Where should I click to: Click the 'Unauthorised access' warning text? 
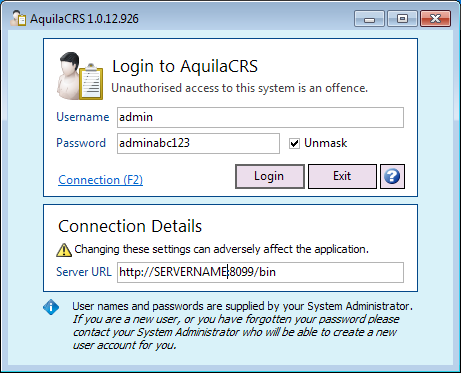pyautogui.click(x=240, y=88)
